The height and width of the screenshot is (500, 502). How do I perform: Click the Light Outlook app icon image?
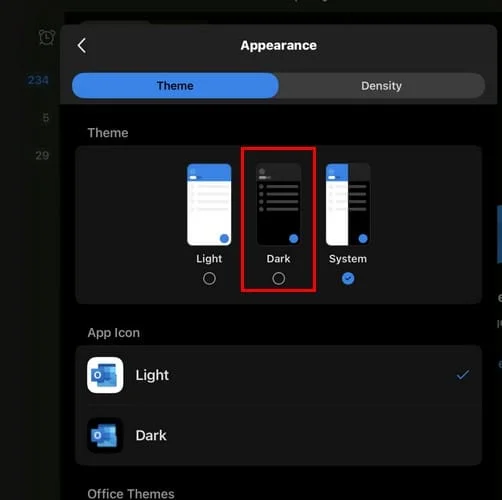pyautogui.click(x=105, y=375)
